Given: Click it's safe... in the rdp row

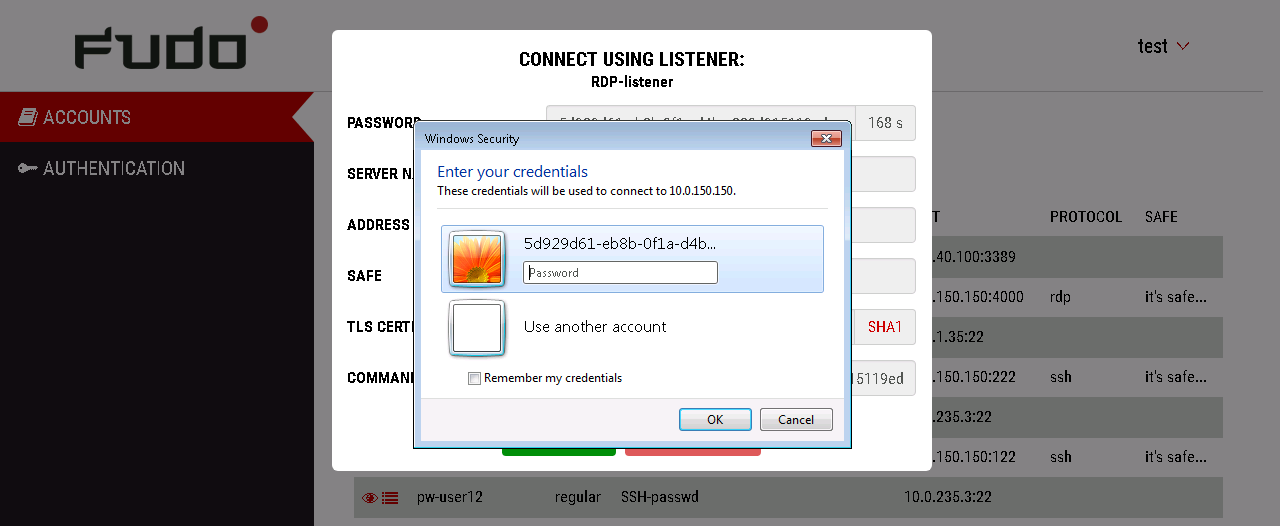Looking at the screenshot, I should [1176, 297].
